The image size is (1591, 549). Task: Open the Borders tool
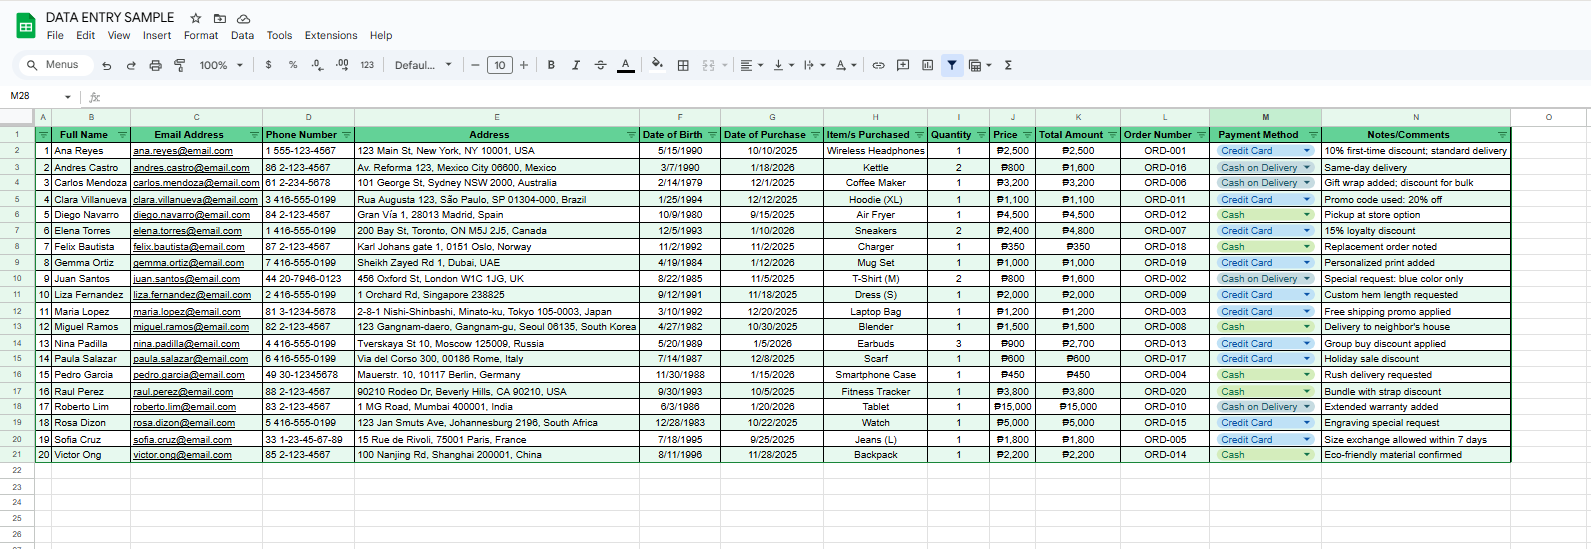pos(683,65)
